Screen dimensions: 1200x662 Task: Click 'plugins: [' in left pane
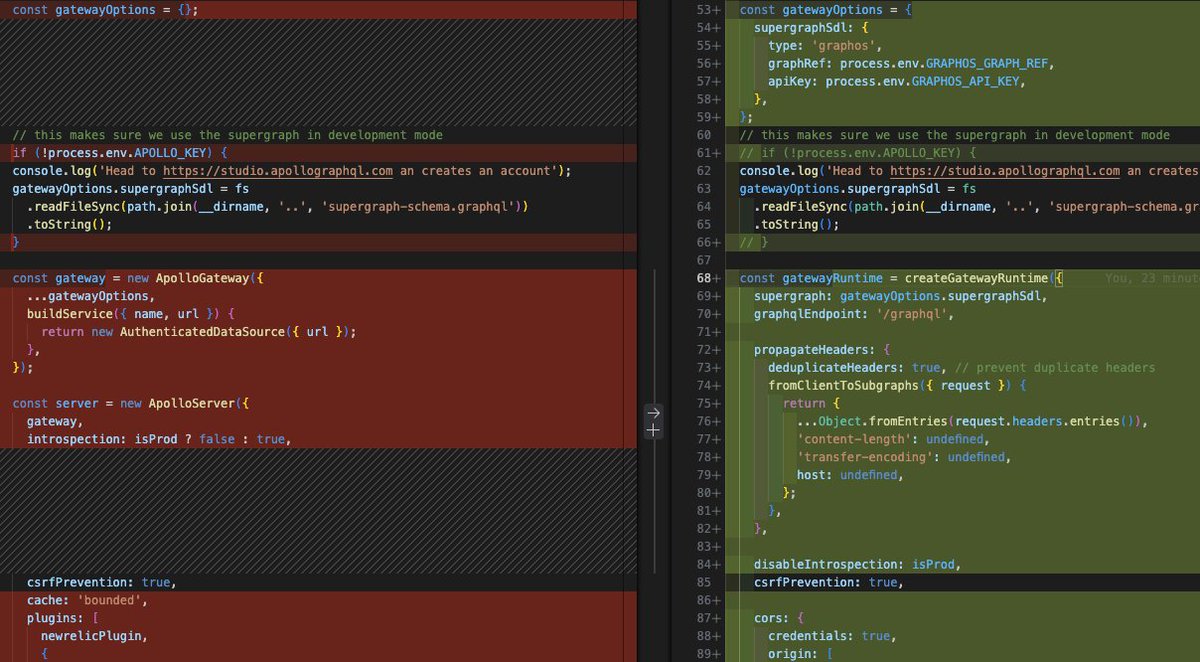point(62,618)
